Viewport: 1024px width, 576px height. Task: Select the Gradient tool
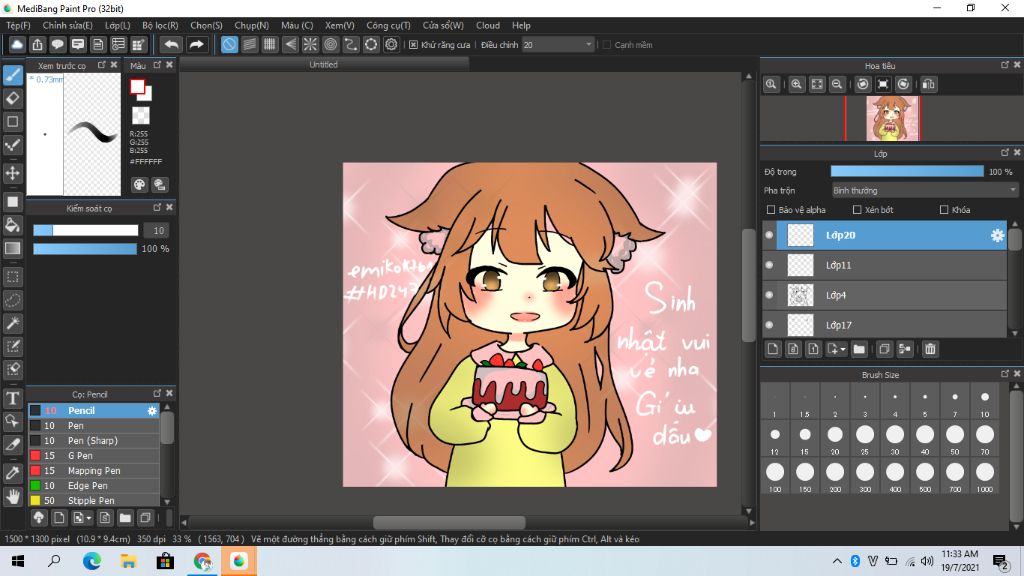tap(12, 248)
